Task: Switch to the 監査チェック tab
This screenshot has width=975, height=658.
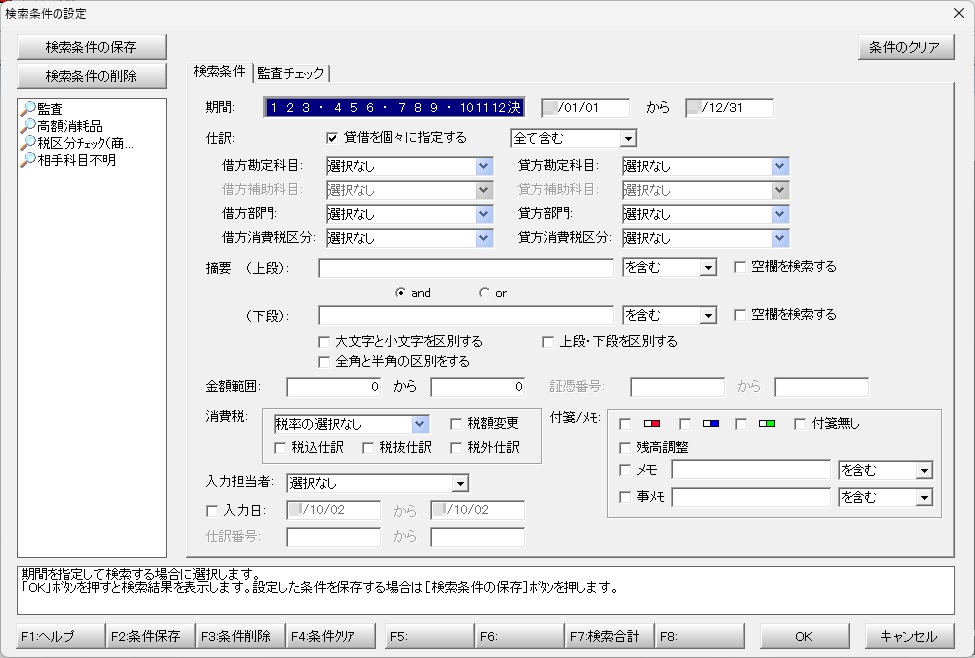Action: (290, 73)
